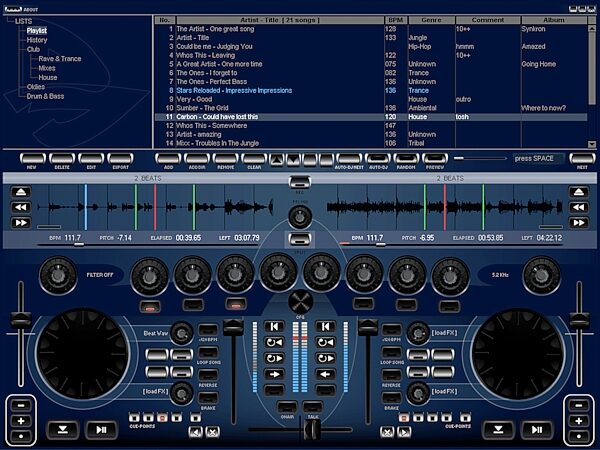Click the right mixer loop-forward arrow icon
Screen dimensions: 600x450
(x=325, y=358)
